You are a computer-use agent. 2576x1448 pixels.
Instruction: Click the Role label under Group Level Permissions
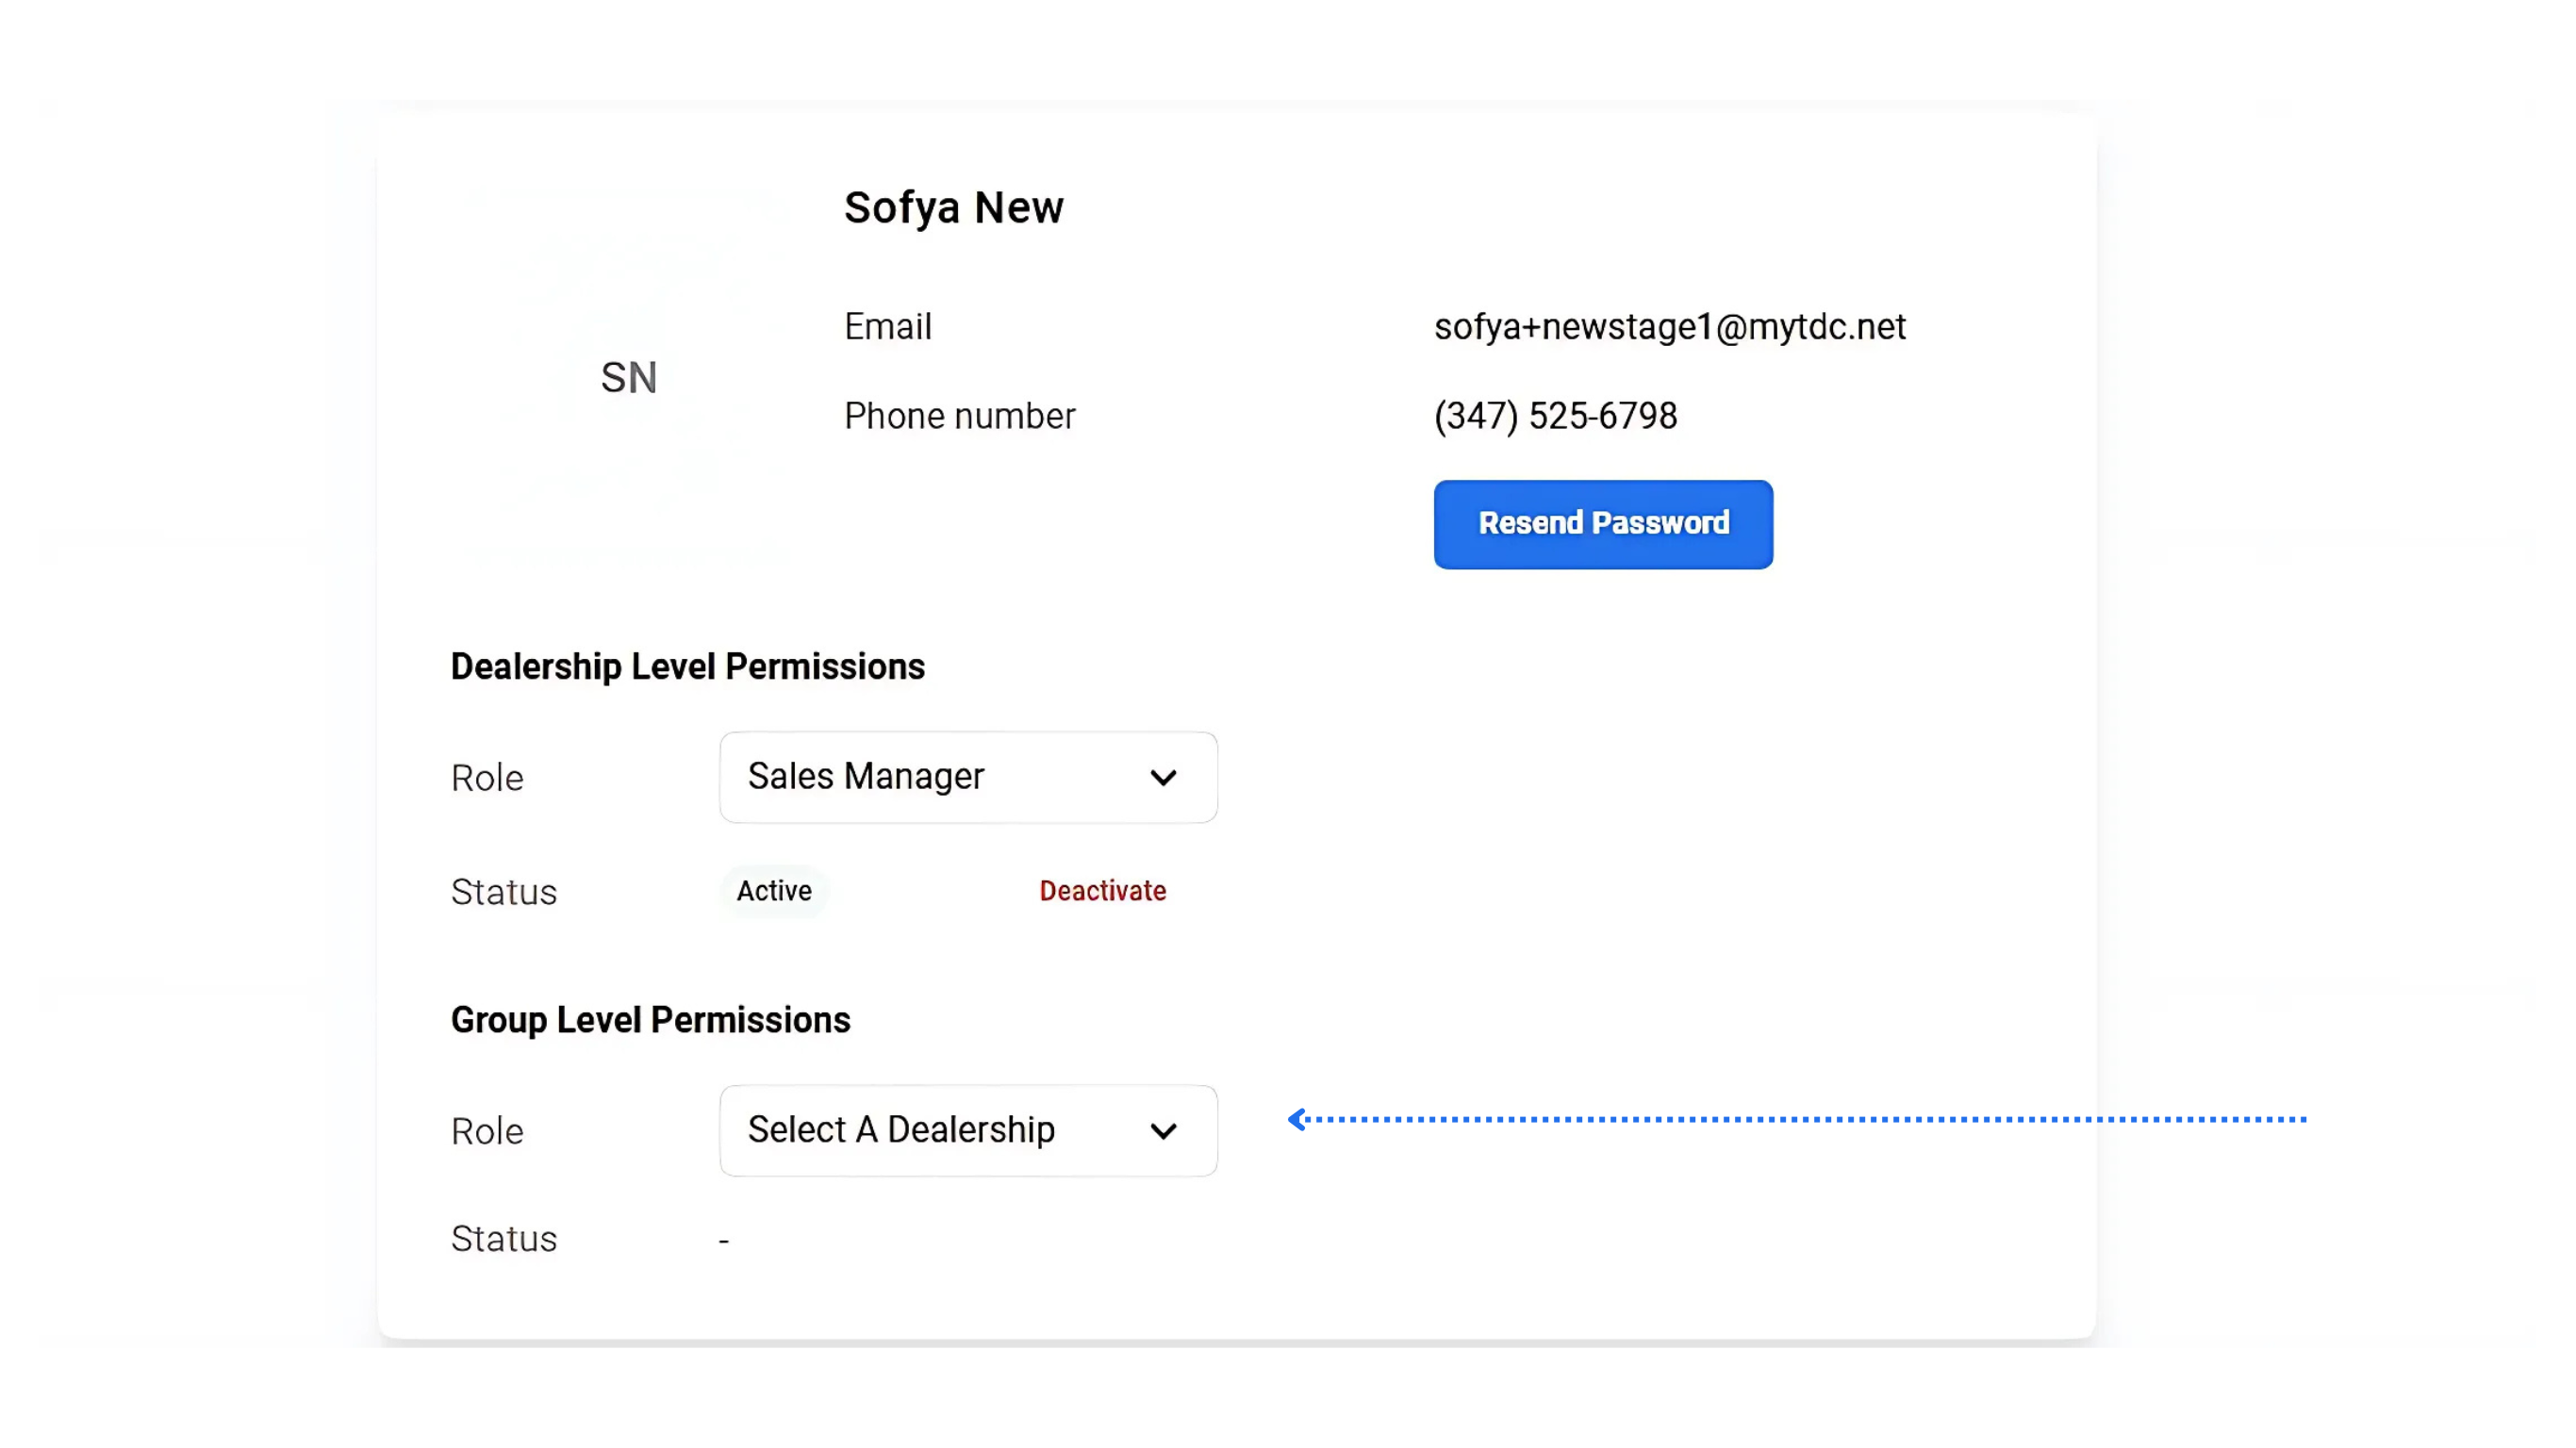[487, 1131]
